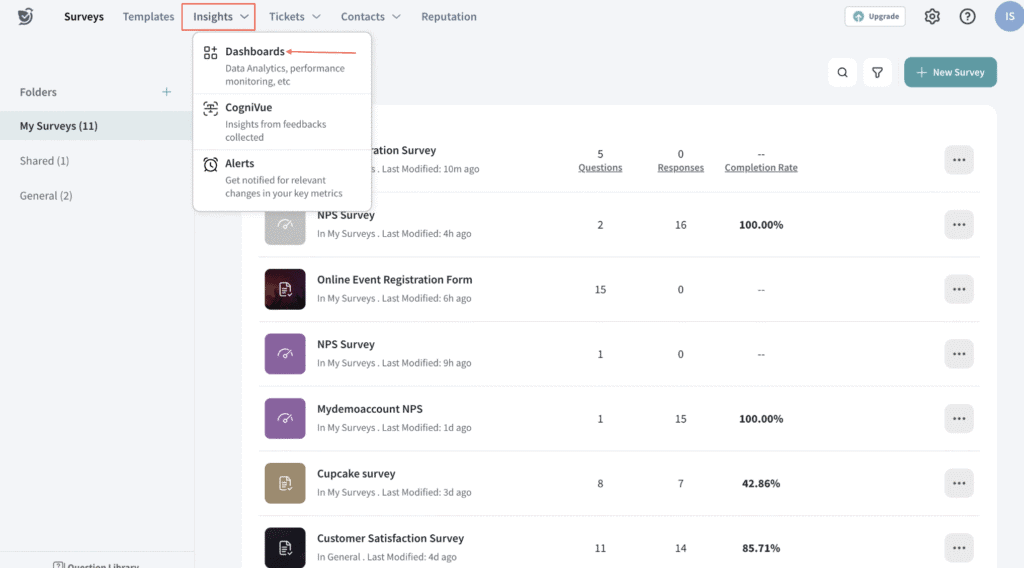
Task: Click the SurveySparrow logo icon
Action: [x=26, y=16]
